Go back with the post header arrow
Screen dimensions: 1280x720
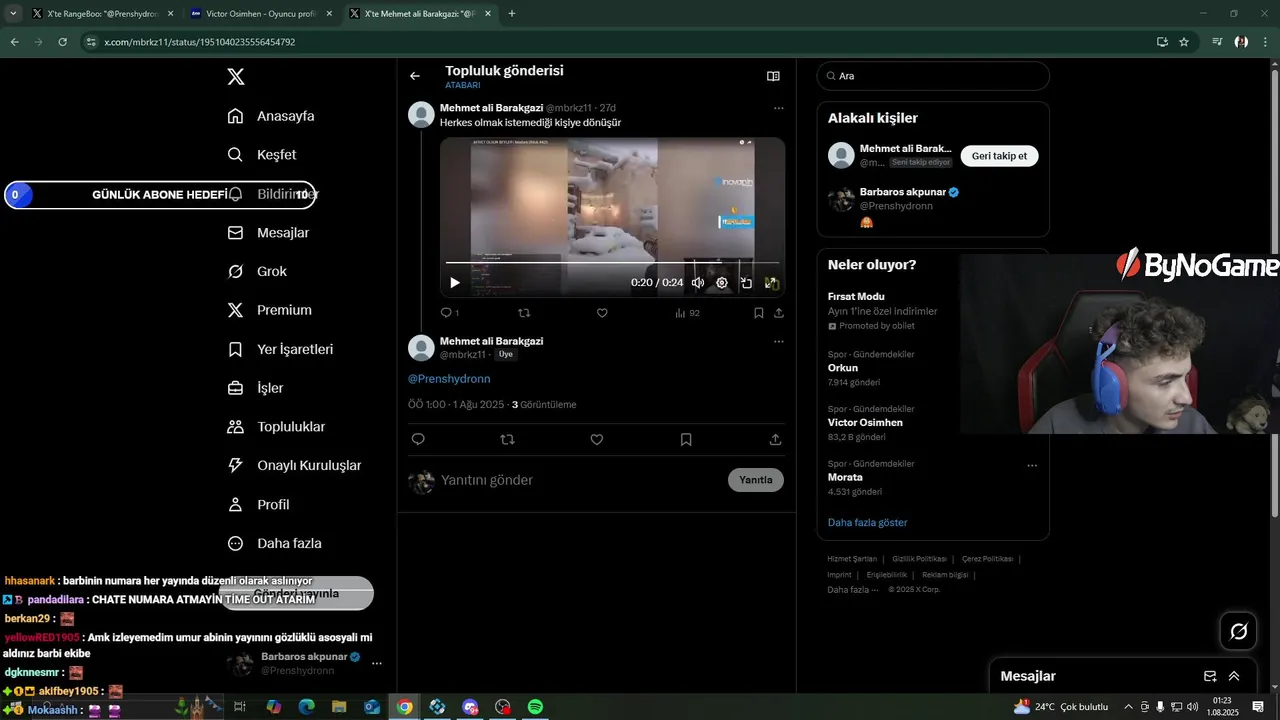415,76
